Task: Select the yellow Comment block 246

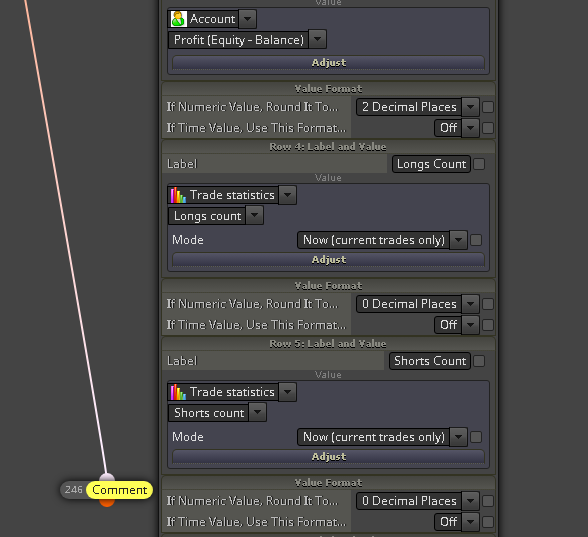Action: (120, 490)
